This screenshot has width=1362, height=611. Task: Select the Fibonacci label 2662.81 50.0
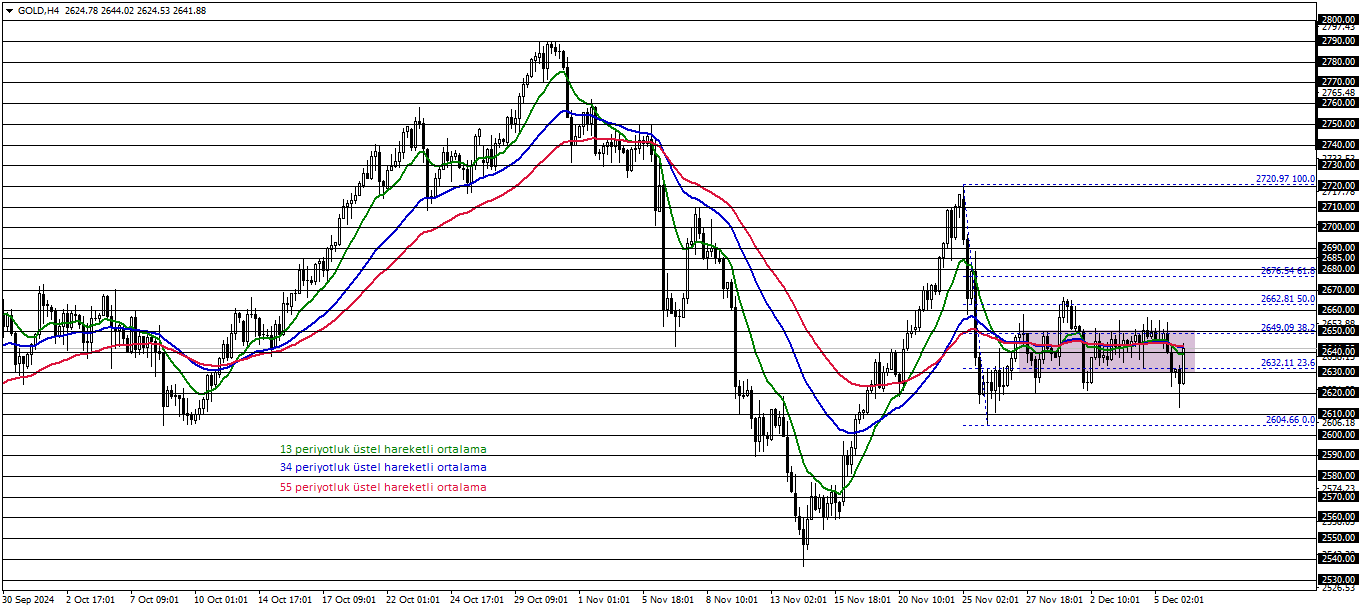(1288, 299)
